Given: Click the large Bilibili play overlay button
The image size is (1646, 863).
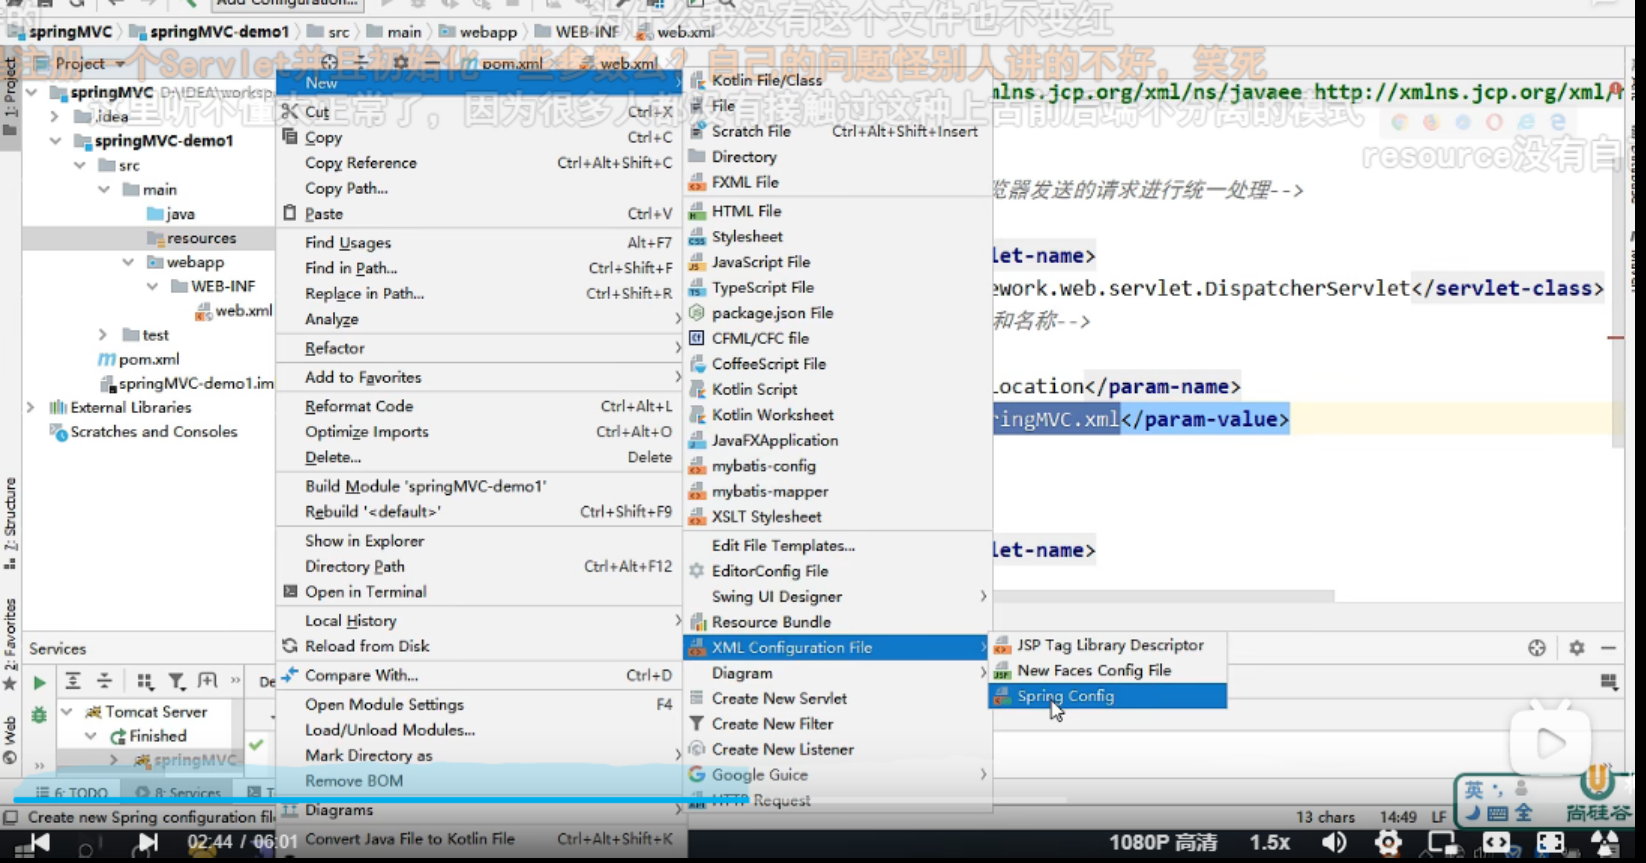Looking at the screenshot, I should pos(1550,743).
